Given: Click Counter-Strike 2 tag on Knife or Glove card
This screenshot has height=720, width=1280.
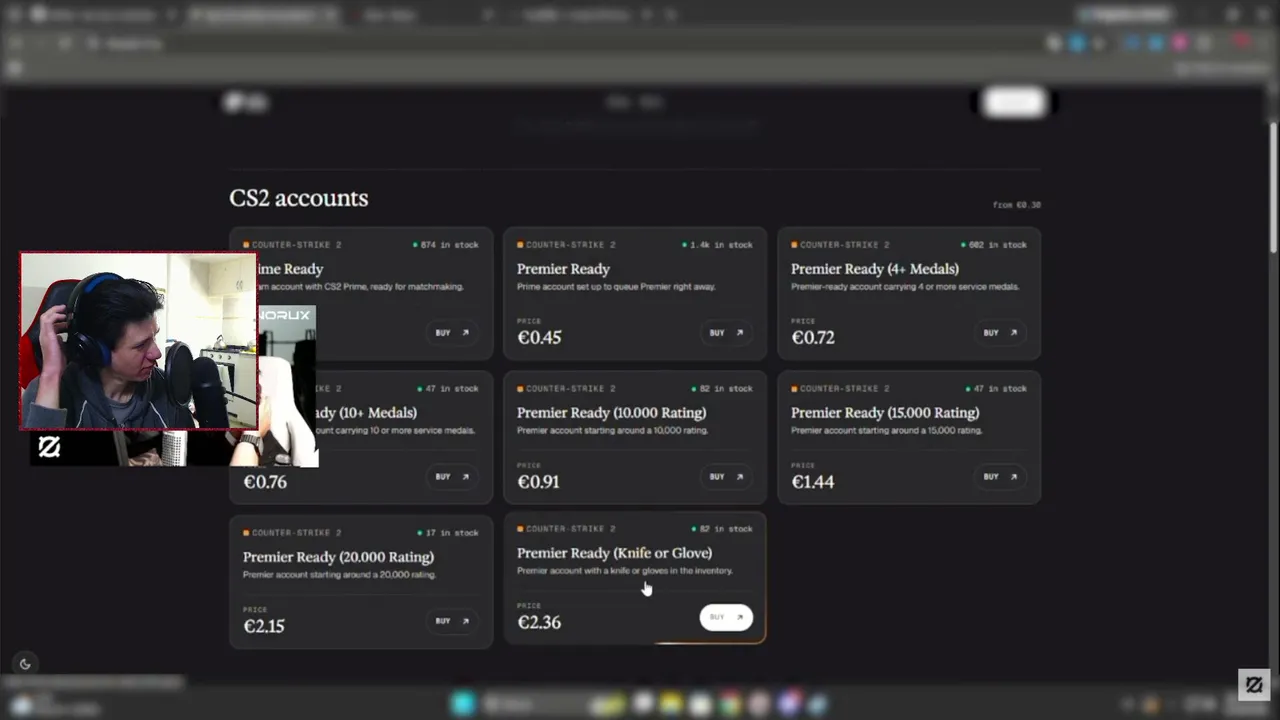Looking at the screenshot, I should (567, 529).
